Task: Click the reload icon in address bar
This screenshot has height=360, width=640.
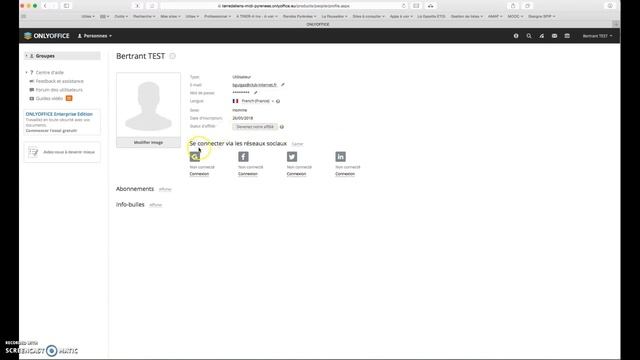Action: [x=404, y=6]
